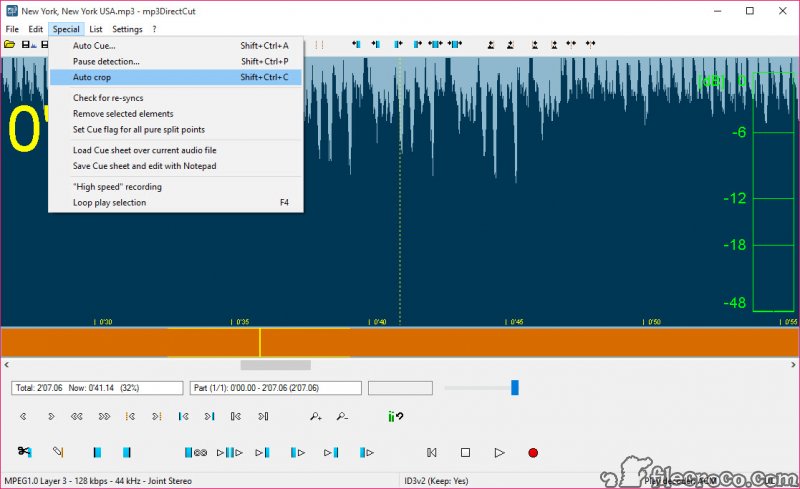800x489 pixels.
Task: Click the volume slider handle
Action: point(515,387)
